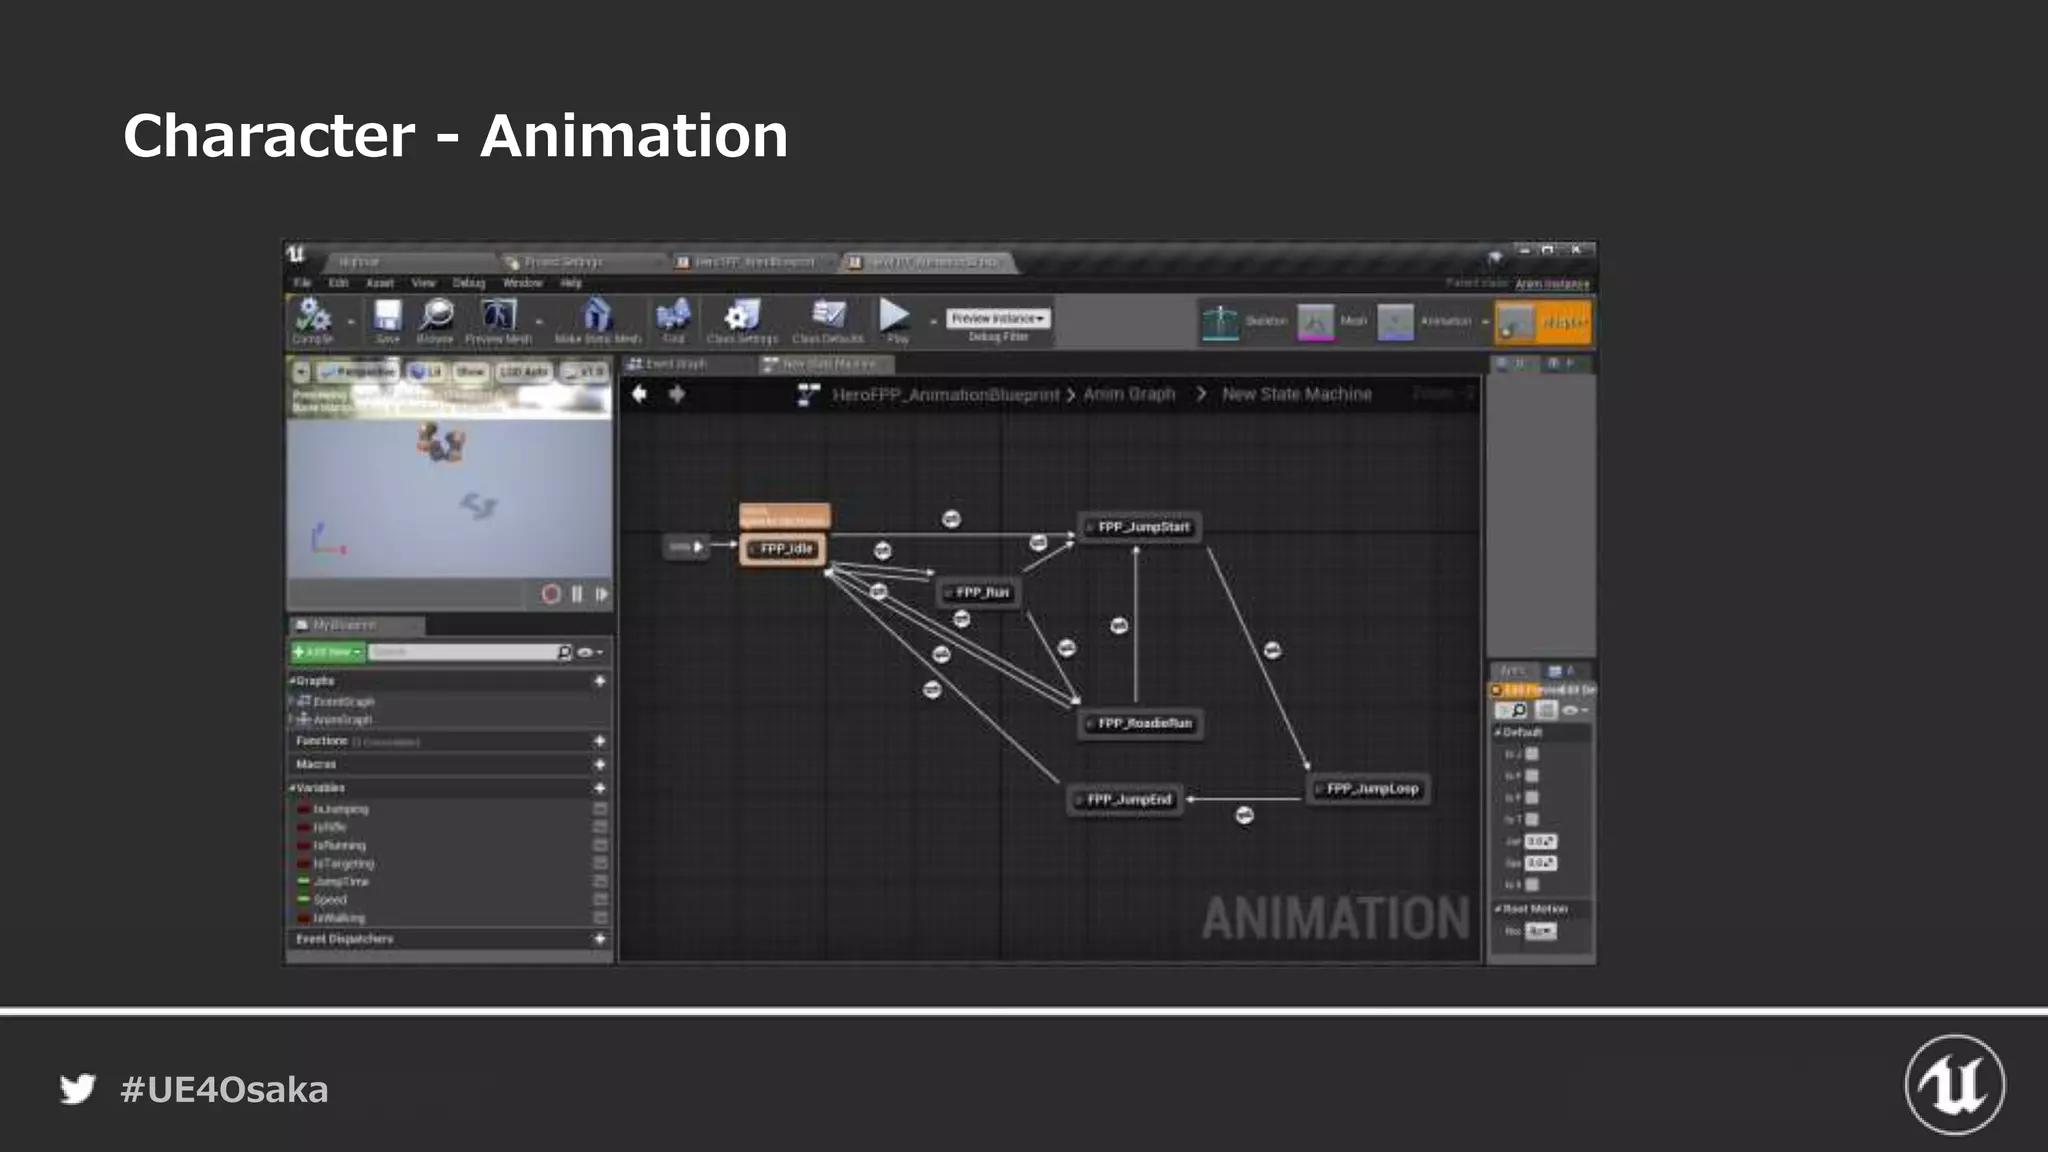Add a new function with Functions plus icon

coord(600,741)
